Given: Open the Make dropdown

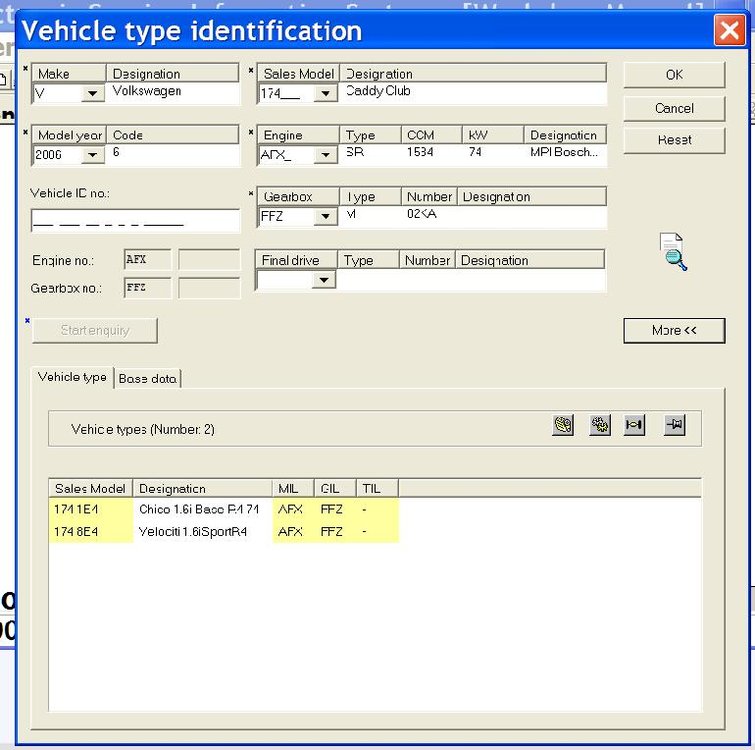Looking at the screenshot, I should (x=92, y=93).
